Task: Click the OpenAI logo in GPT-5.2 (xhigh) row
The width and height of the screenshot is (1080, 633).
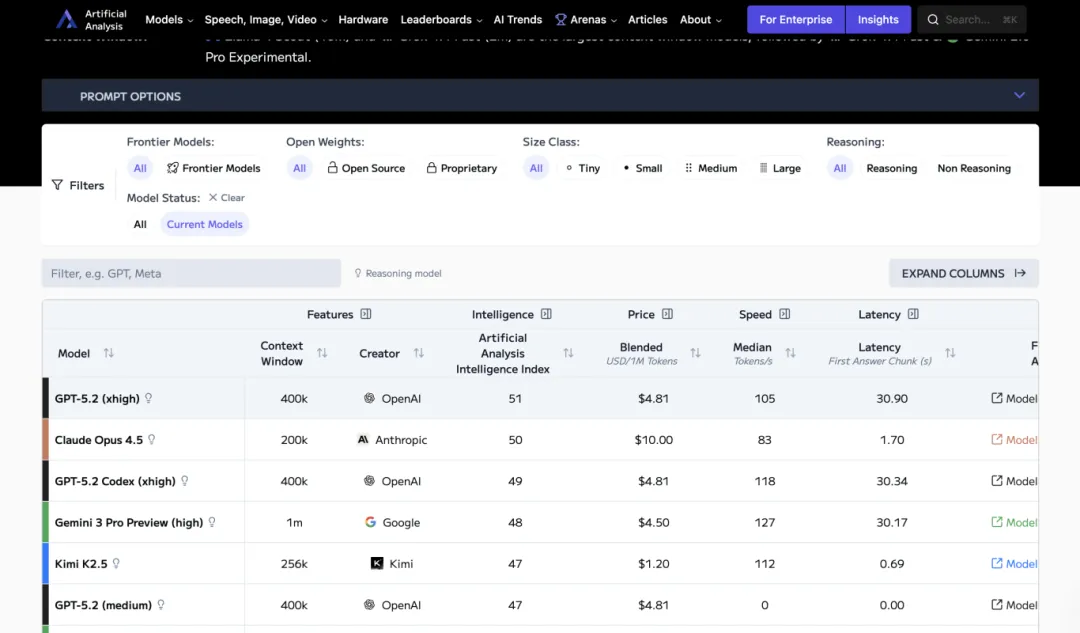Action: [369, 398]
